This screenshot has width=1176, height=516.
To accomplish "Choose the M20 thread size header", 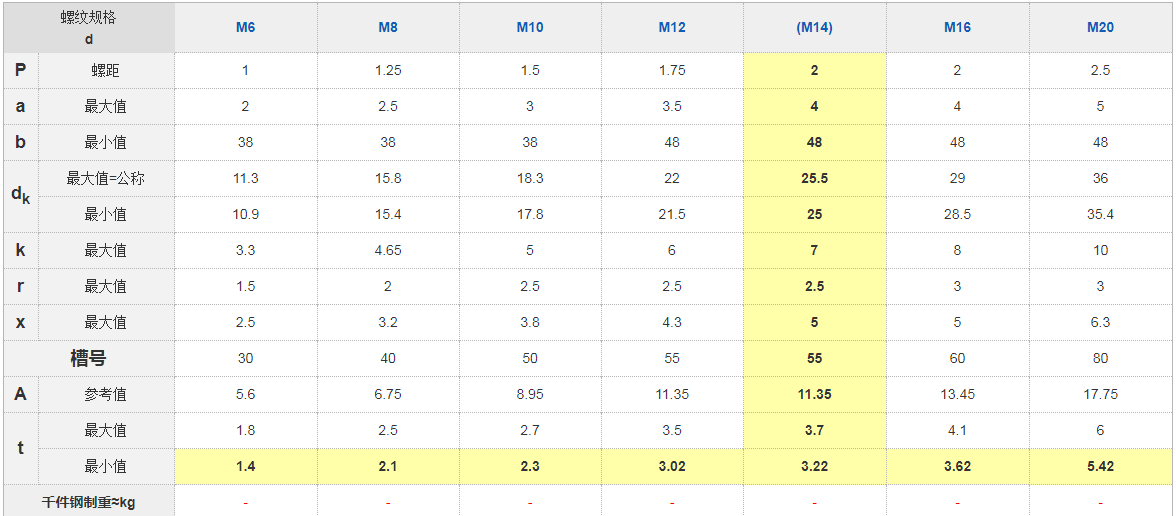I will point(1100,27).
